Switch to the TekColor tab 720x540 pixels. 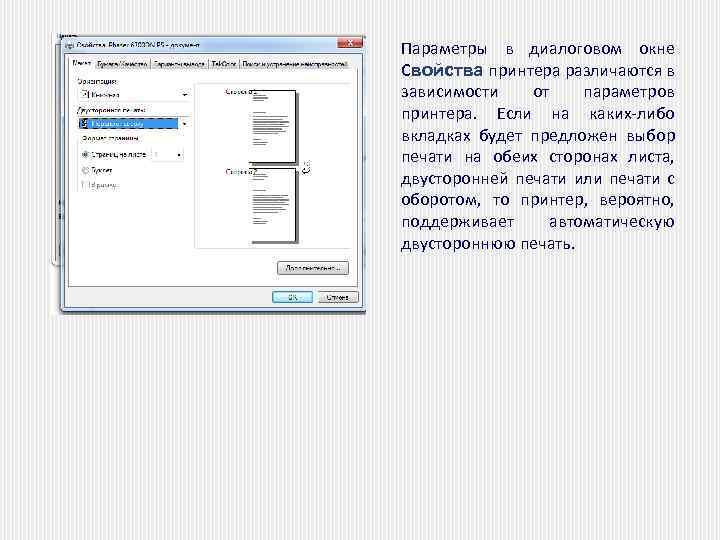tap(224, 64)
